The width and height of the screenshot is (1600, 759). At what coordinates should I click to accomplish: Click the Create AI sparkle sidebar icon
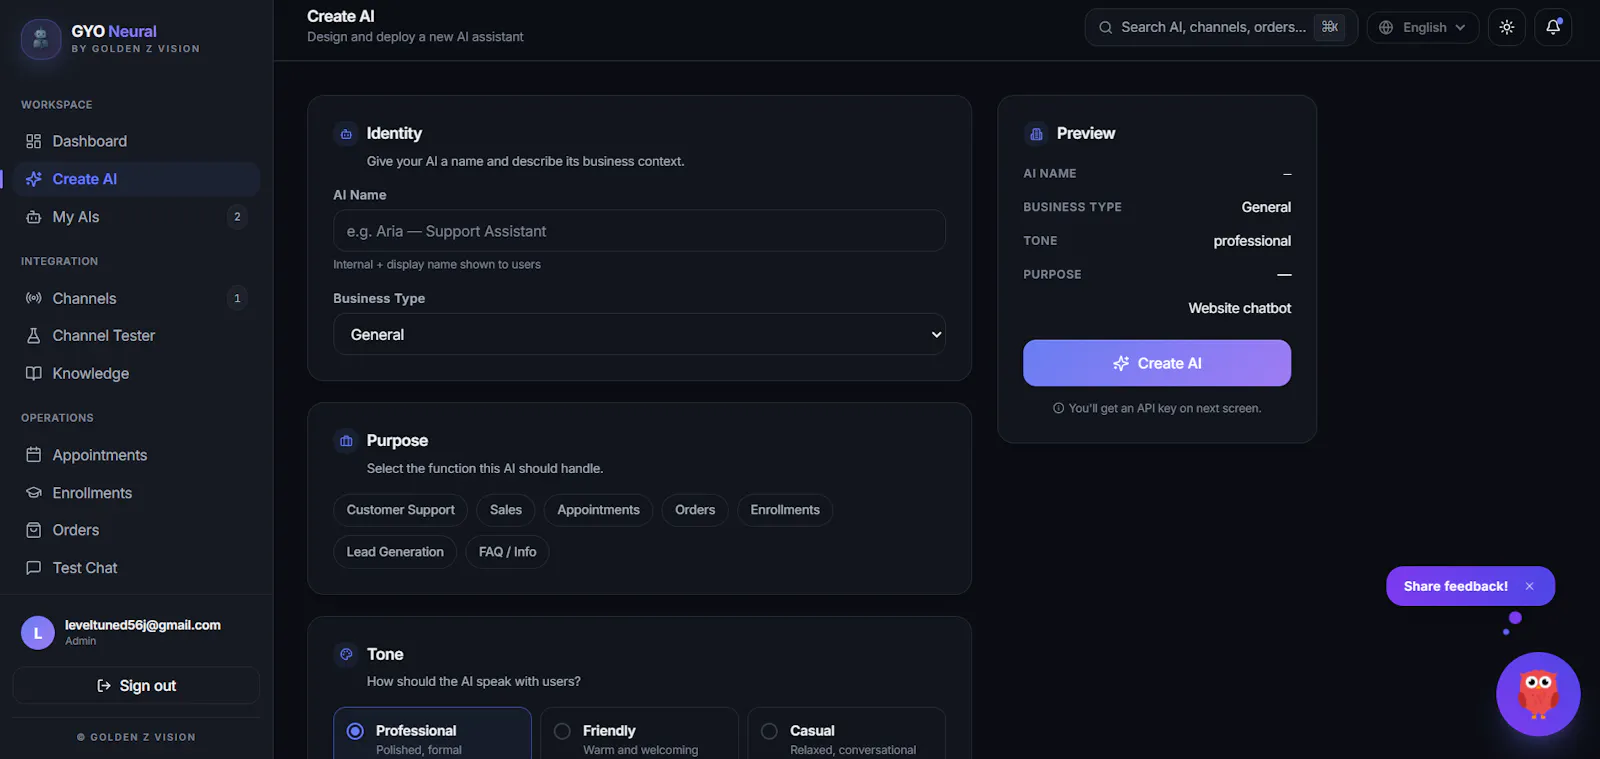[x=34, y=179]
